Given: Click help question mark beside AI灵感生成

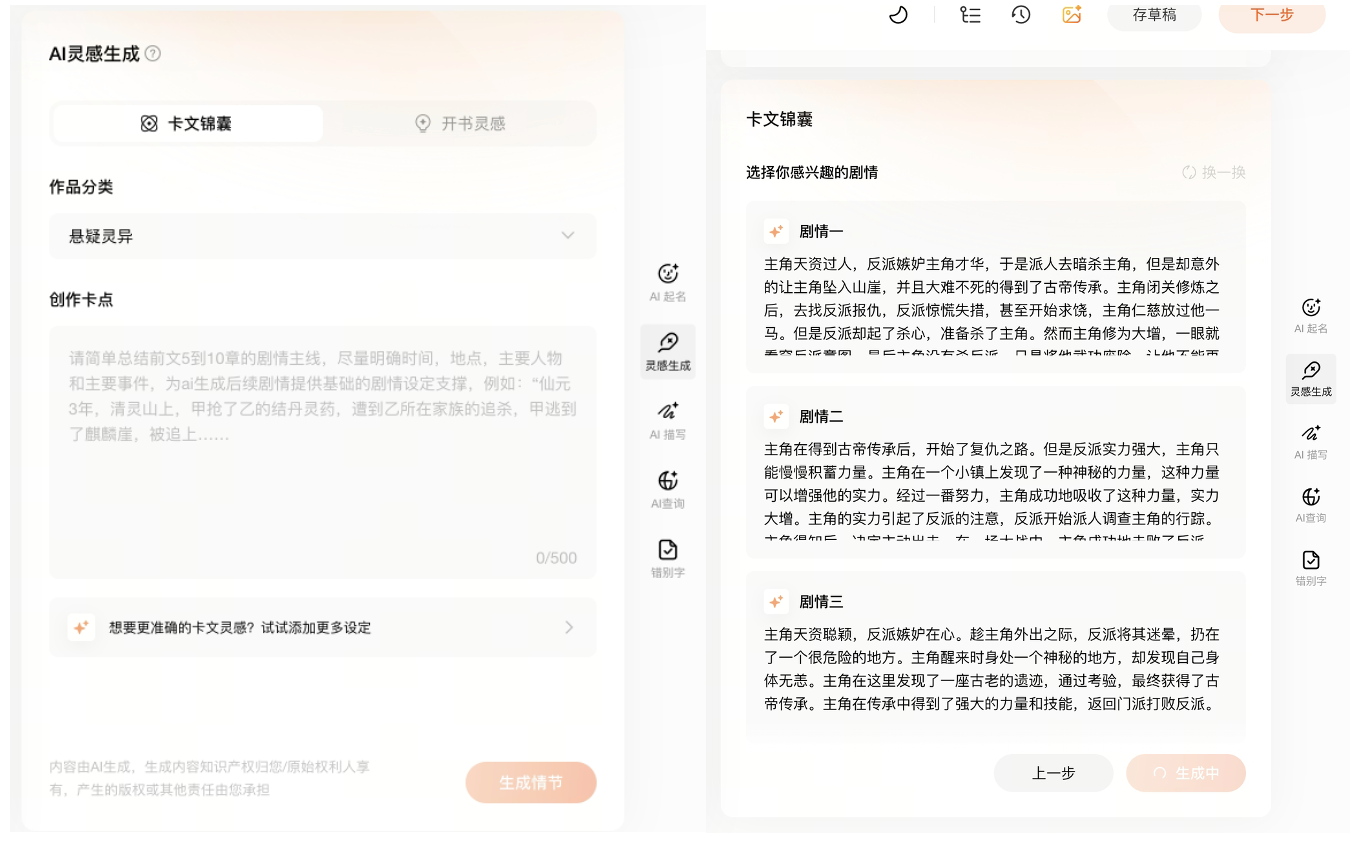Looking at the screenshot, I should coord(153,54).
